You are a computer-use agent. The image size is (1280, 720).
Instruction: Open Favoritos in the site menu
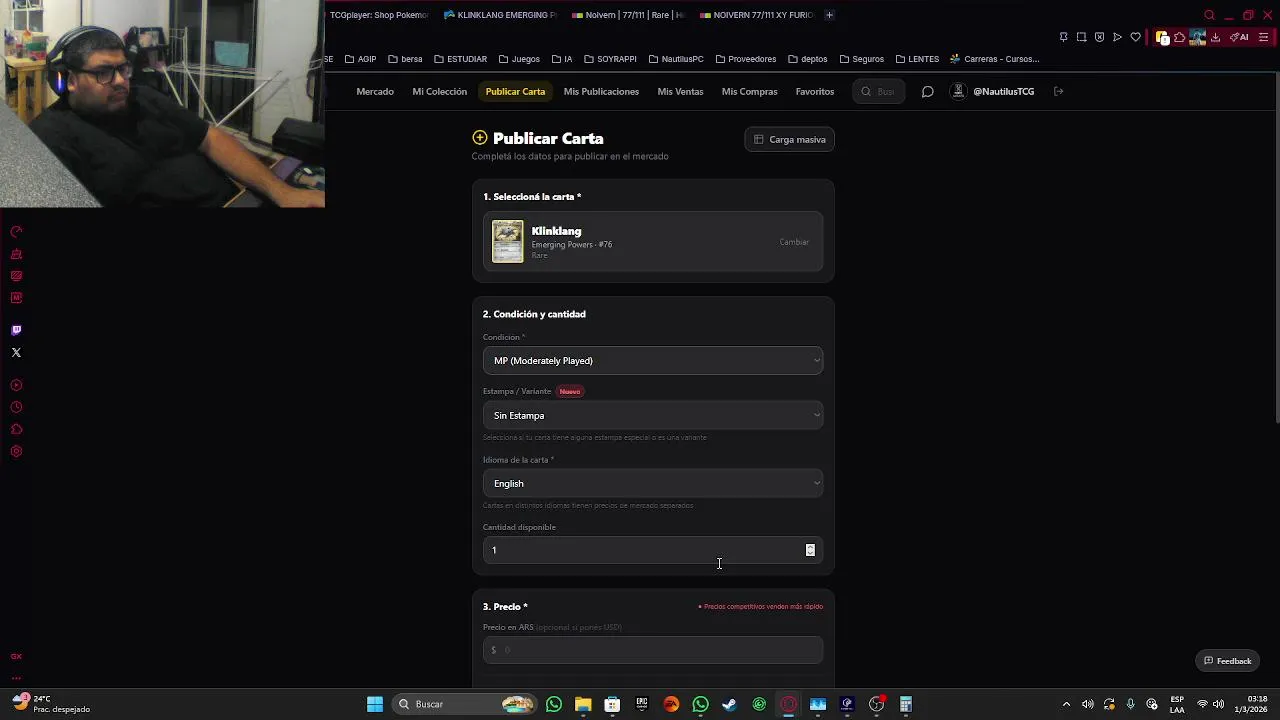point(815,91)
